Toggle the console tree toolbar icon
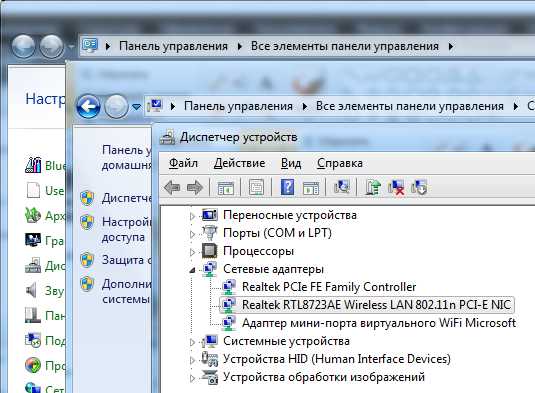This screenshot has height=393, width=535. click(x=226, y=187)
